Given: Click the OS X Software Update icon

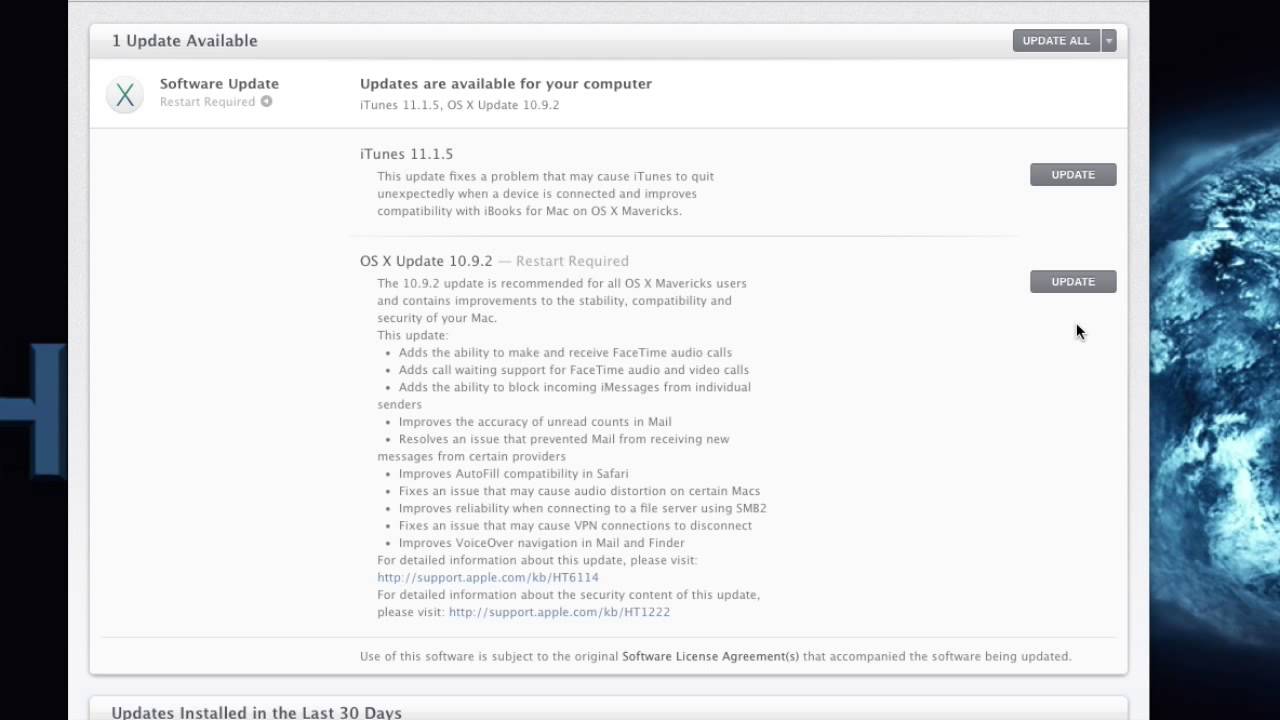Looking at the screenshot, I should pos(125,95).
